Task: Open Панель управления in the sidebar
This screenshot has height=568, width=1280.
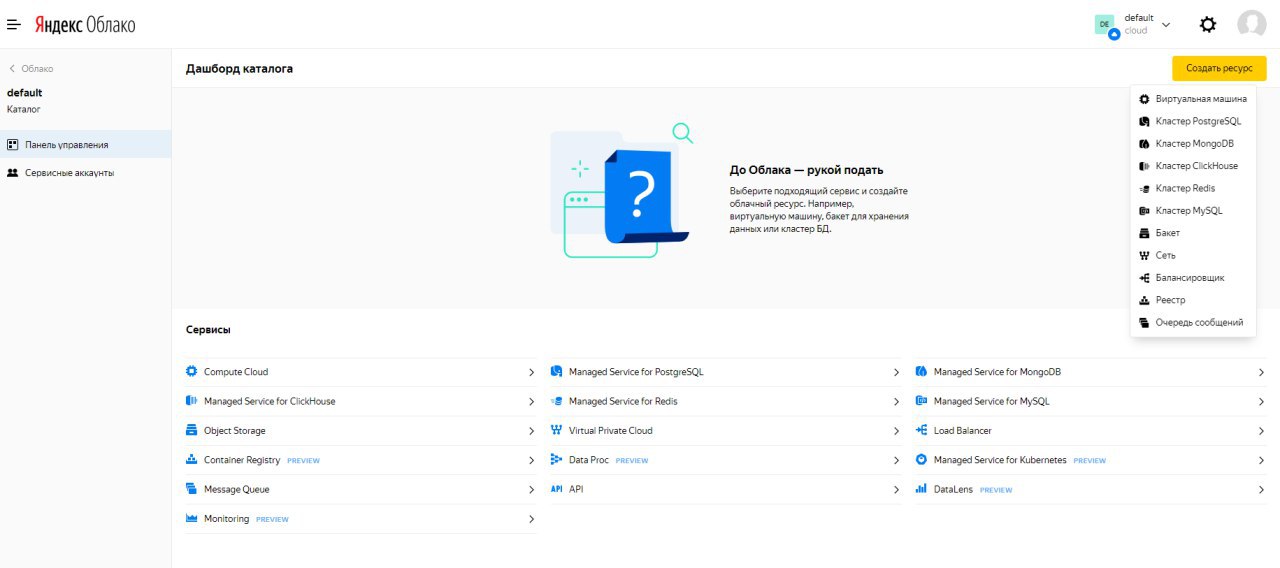Action: 85,145
